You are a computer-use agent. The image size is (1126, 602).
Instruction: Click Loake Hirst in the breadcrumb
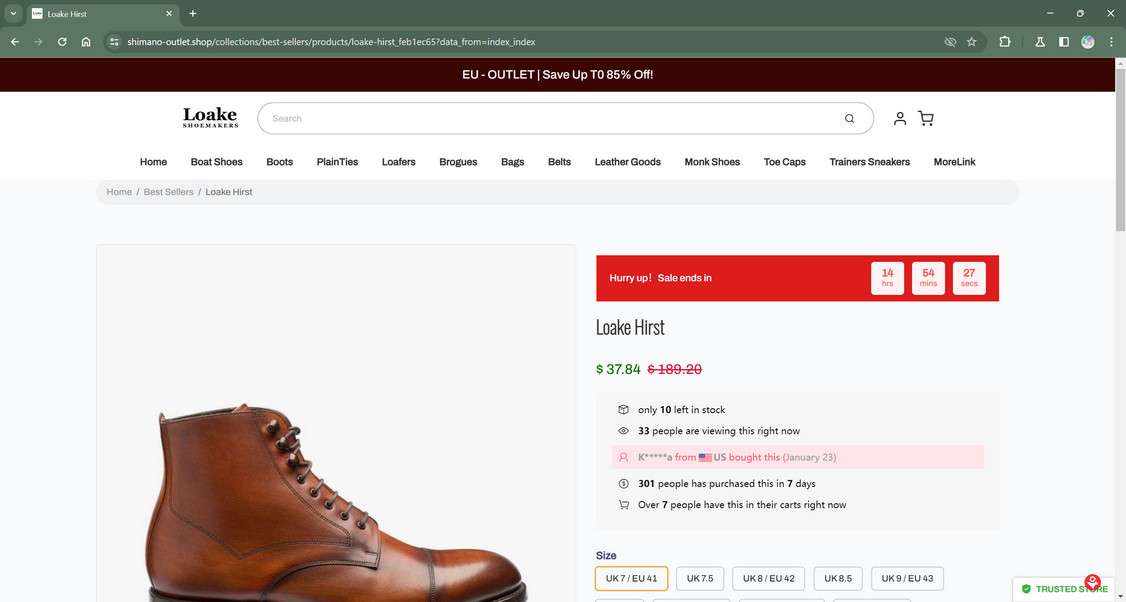(x=229, y=192)
